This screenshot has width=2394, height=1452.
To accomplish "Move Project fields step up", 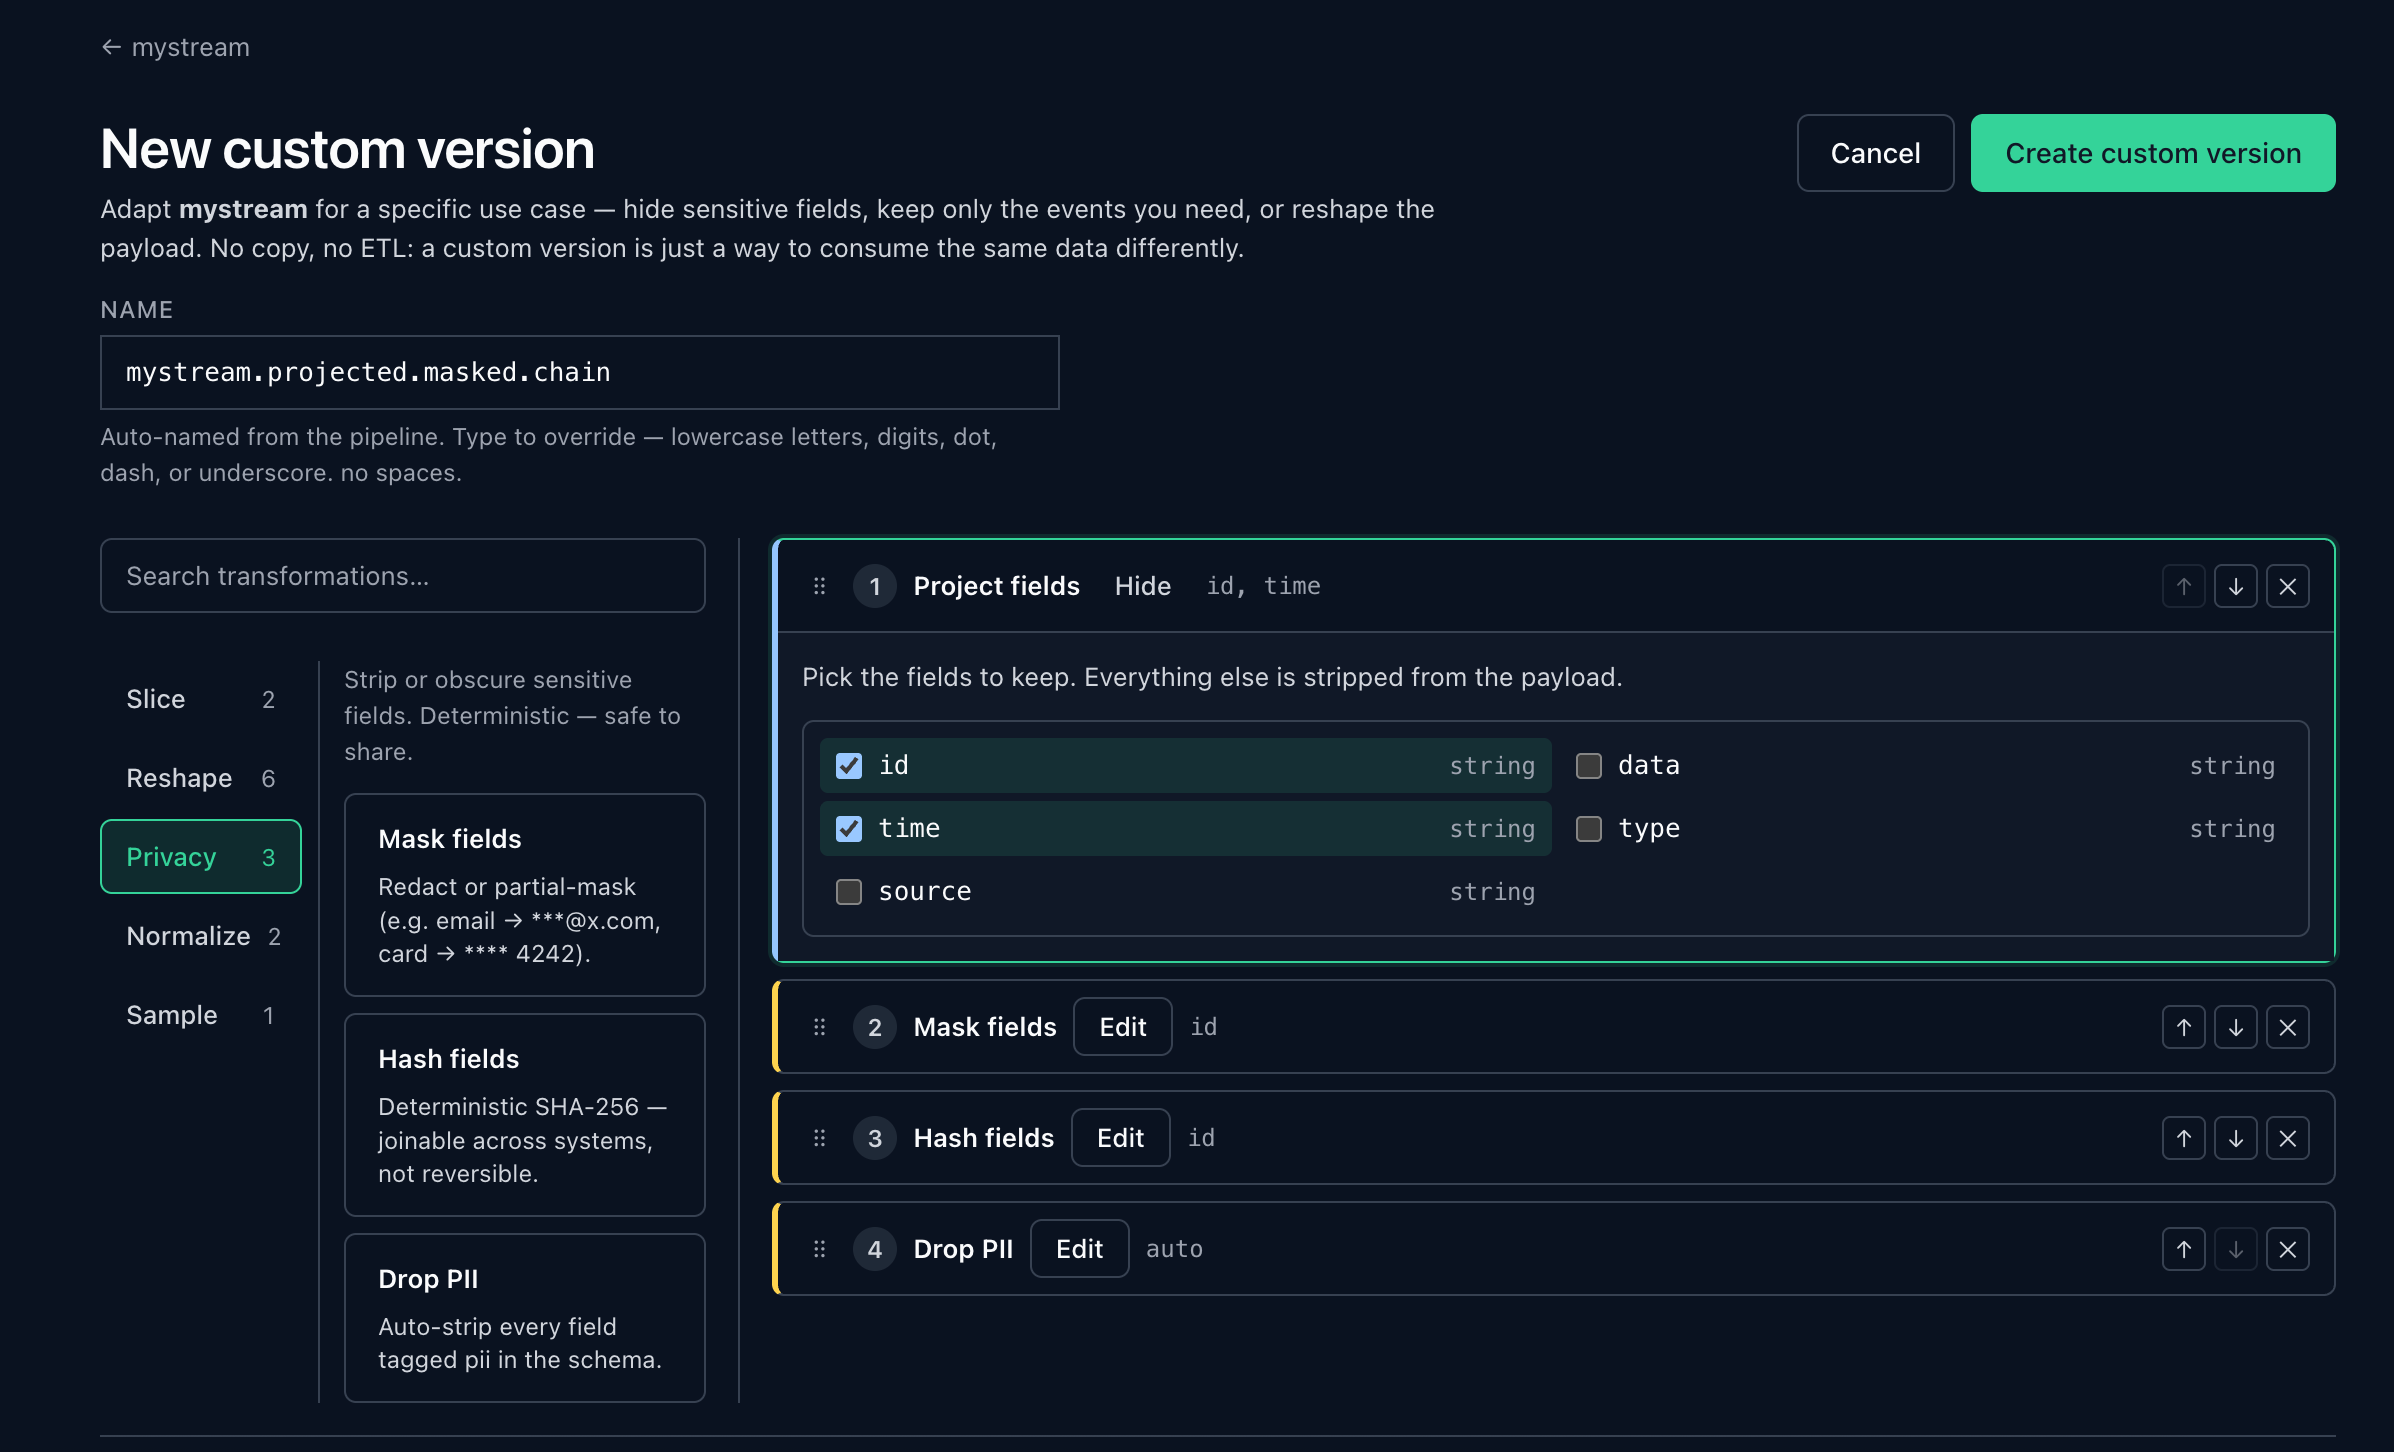I will click(2184, 586).
